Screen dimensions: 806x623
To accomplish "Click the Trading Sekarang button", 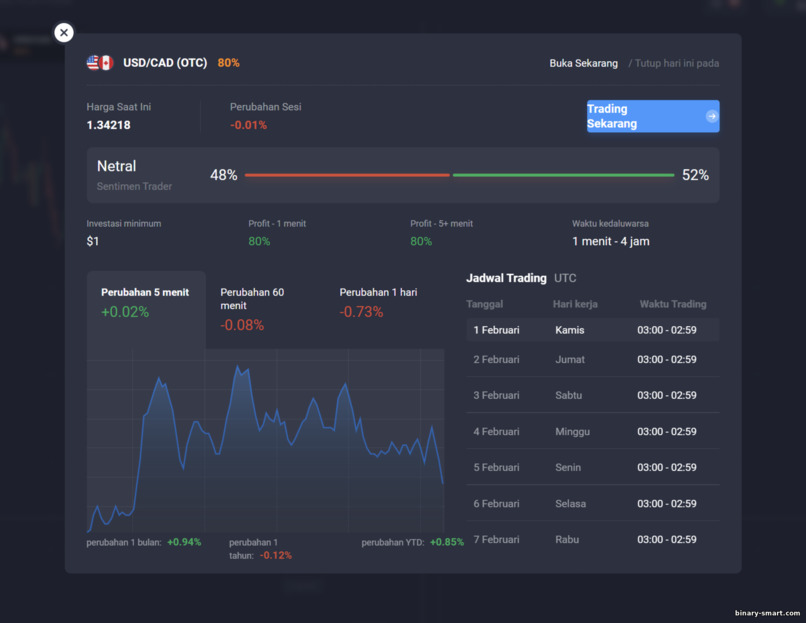I will (x=653, y=116).
